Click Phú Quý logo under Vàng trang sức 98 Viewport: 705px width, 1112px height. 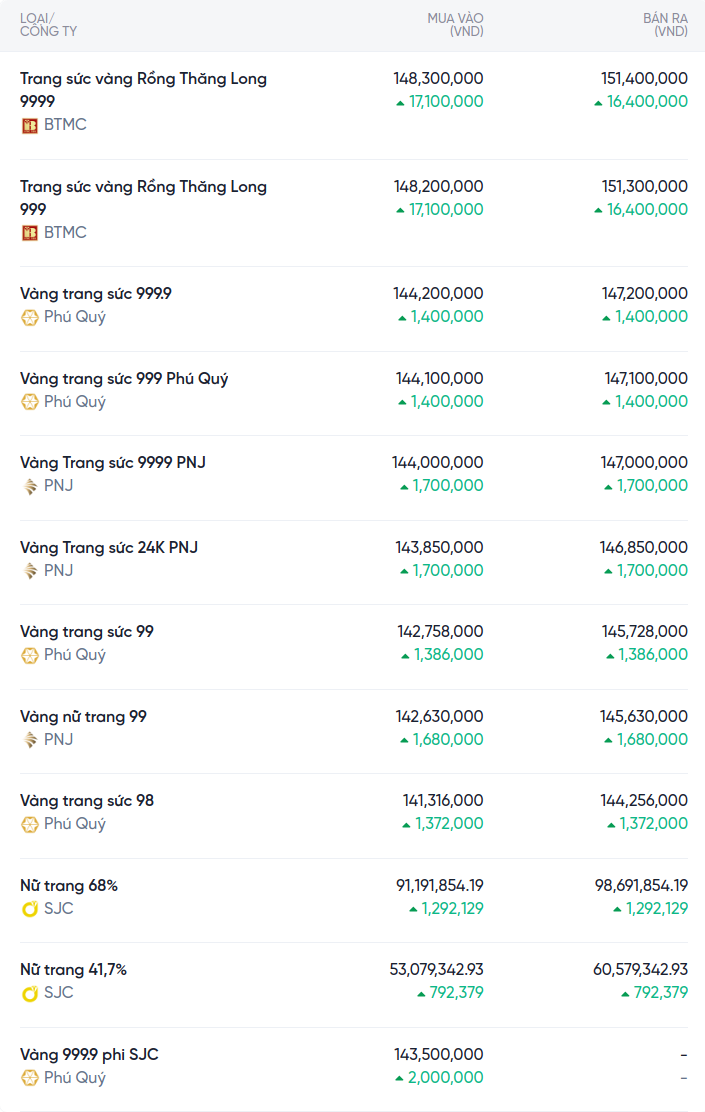[30, 824]
